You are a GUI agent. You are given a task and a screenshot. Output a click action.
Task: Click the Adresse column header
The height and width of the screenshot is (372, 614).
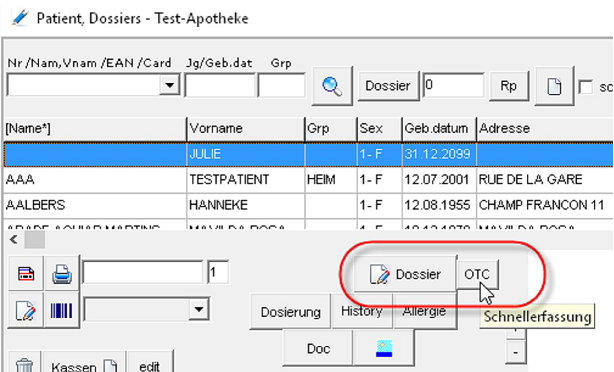click(x=545, y=129)
